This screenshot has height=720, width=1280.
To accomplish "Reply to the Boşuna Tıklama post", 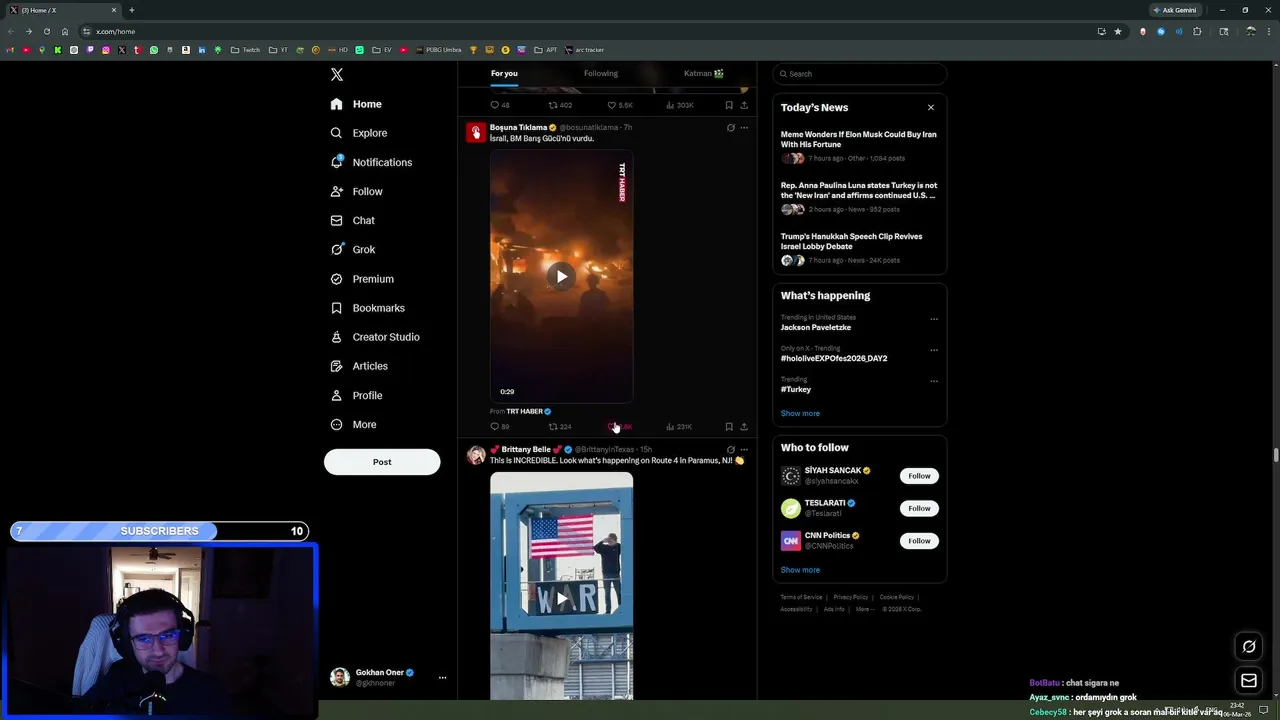I will [499, 427].
